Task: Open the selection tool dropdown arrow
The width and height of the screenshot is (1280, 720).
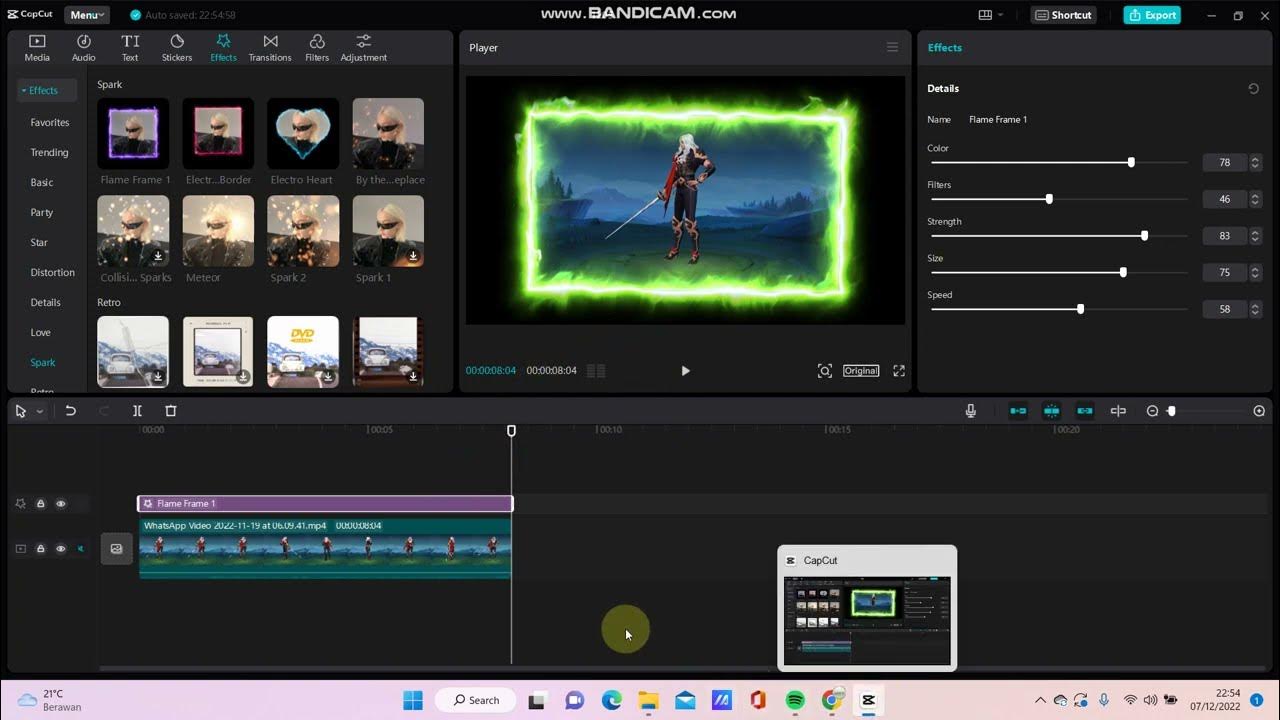Action: pos(40,411)
